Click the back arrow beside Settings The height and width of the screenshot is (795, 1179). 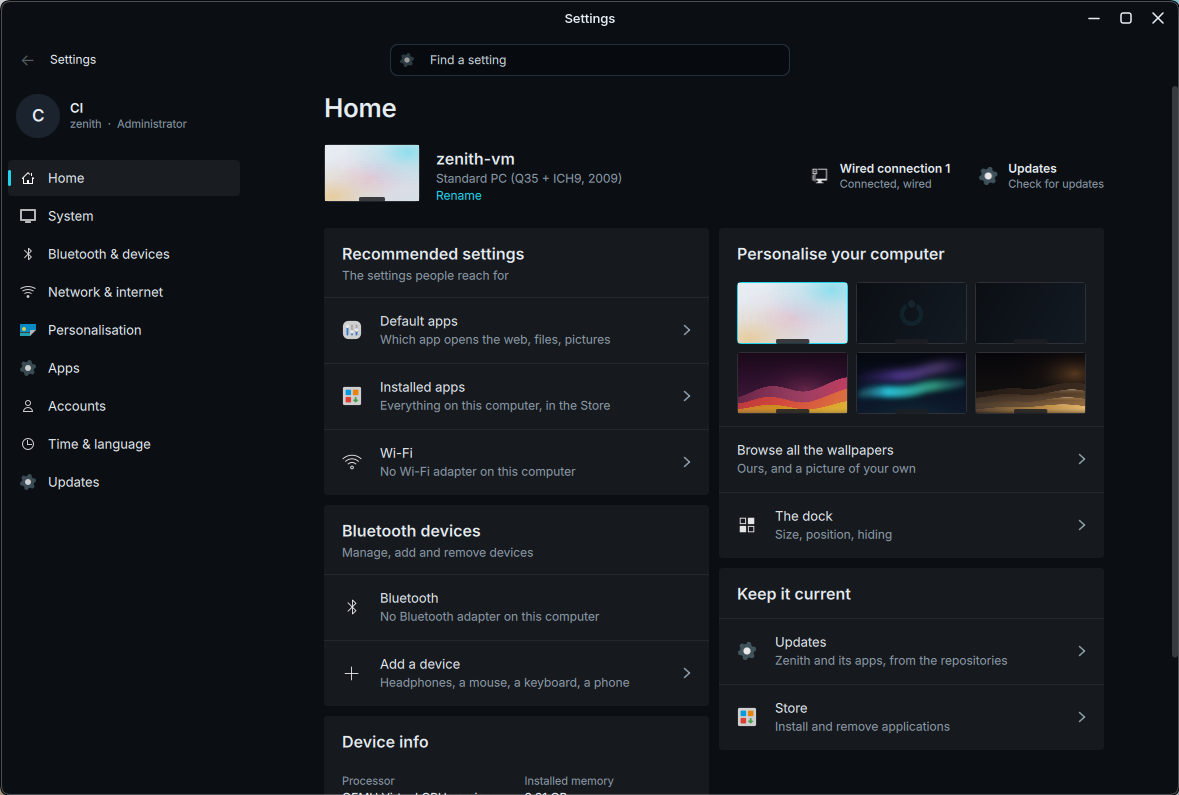pos(28,60)
